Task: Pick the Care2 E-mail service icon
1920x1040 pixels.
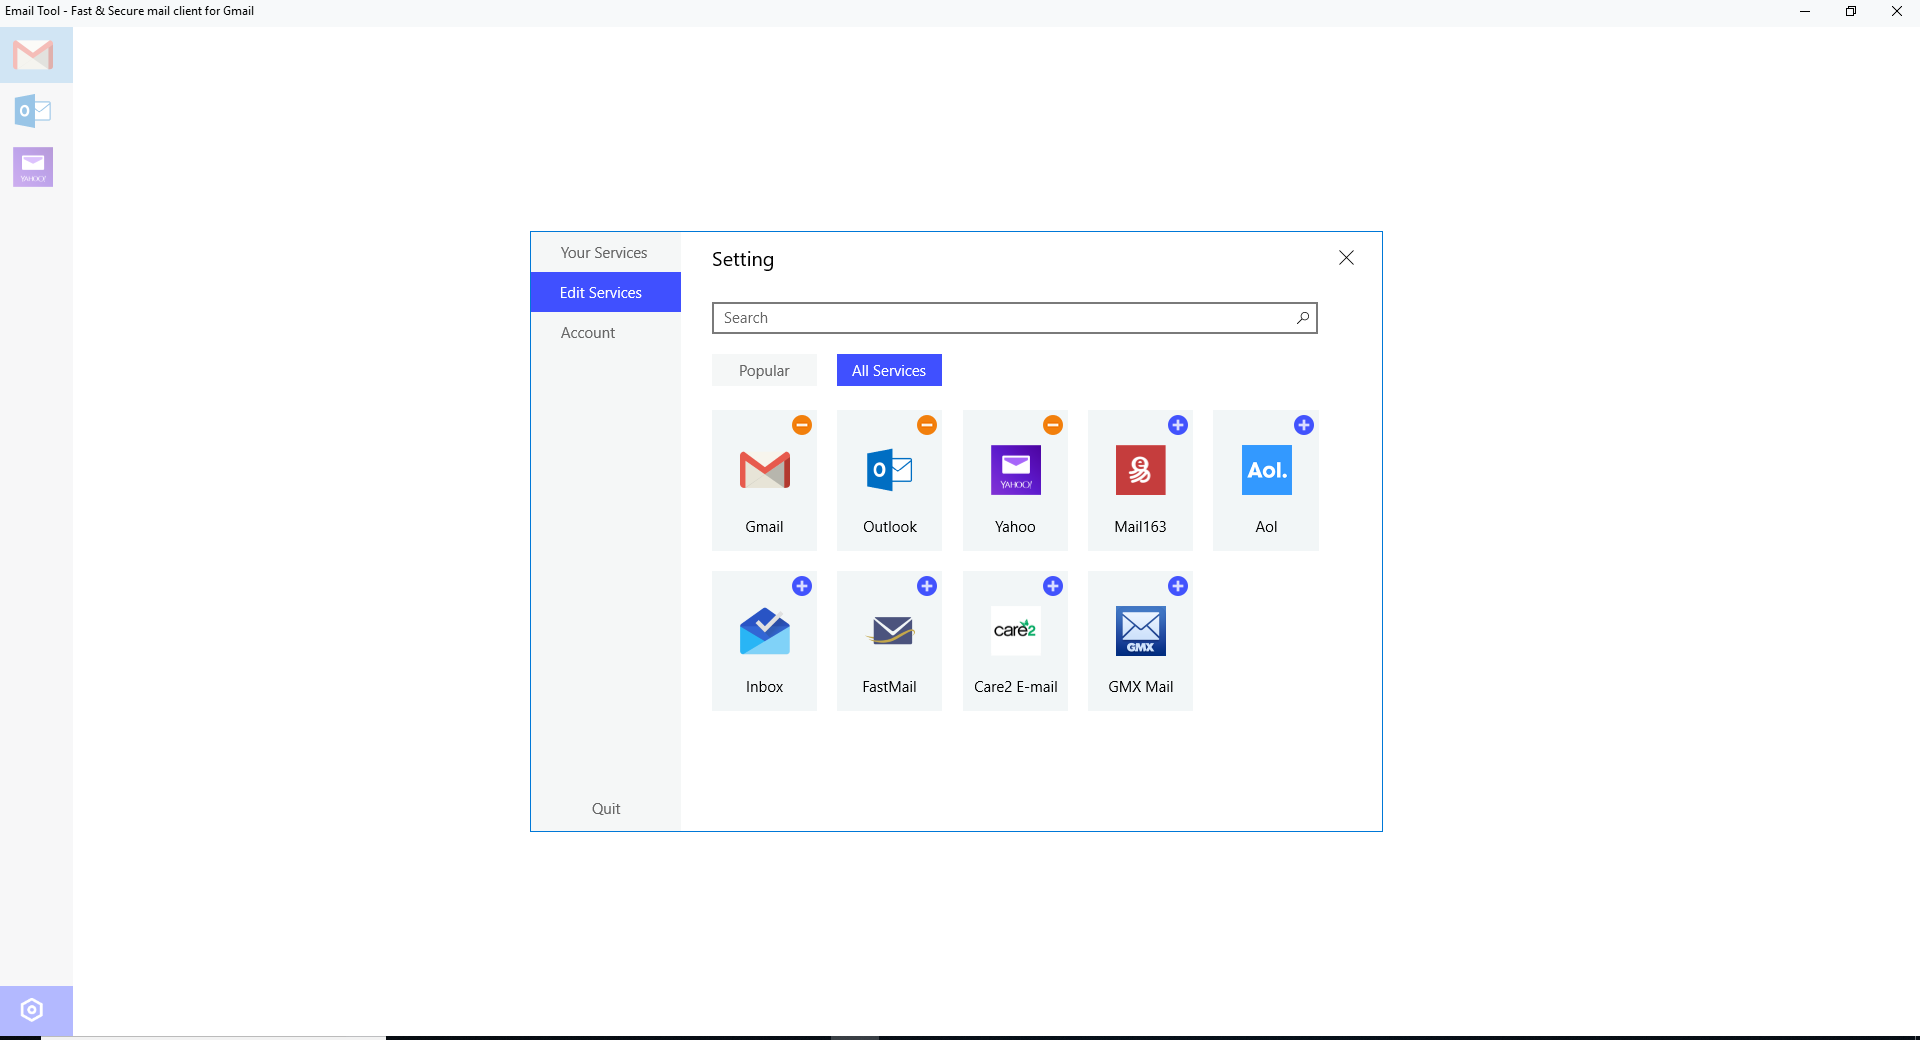Action: click(1016, 631)
